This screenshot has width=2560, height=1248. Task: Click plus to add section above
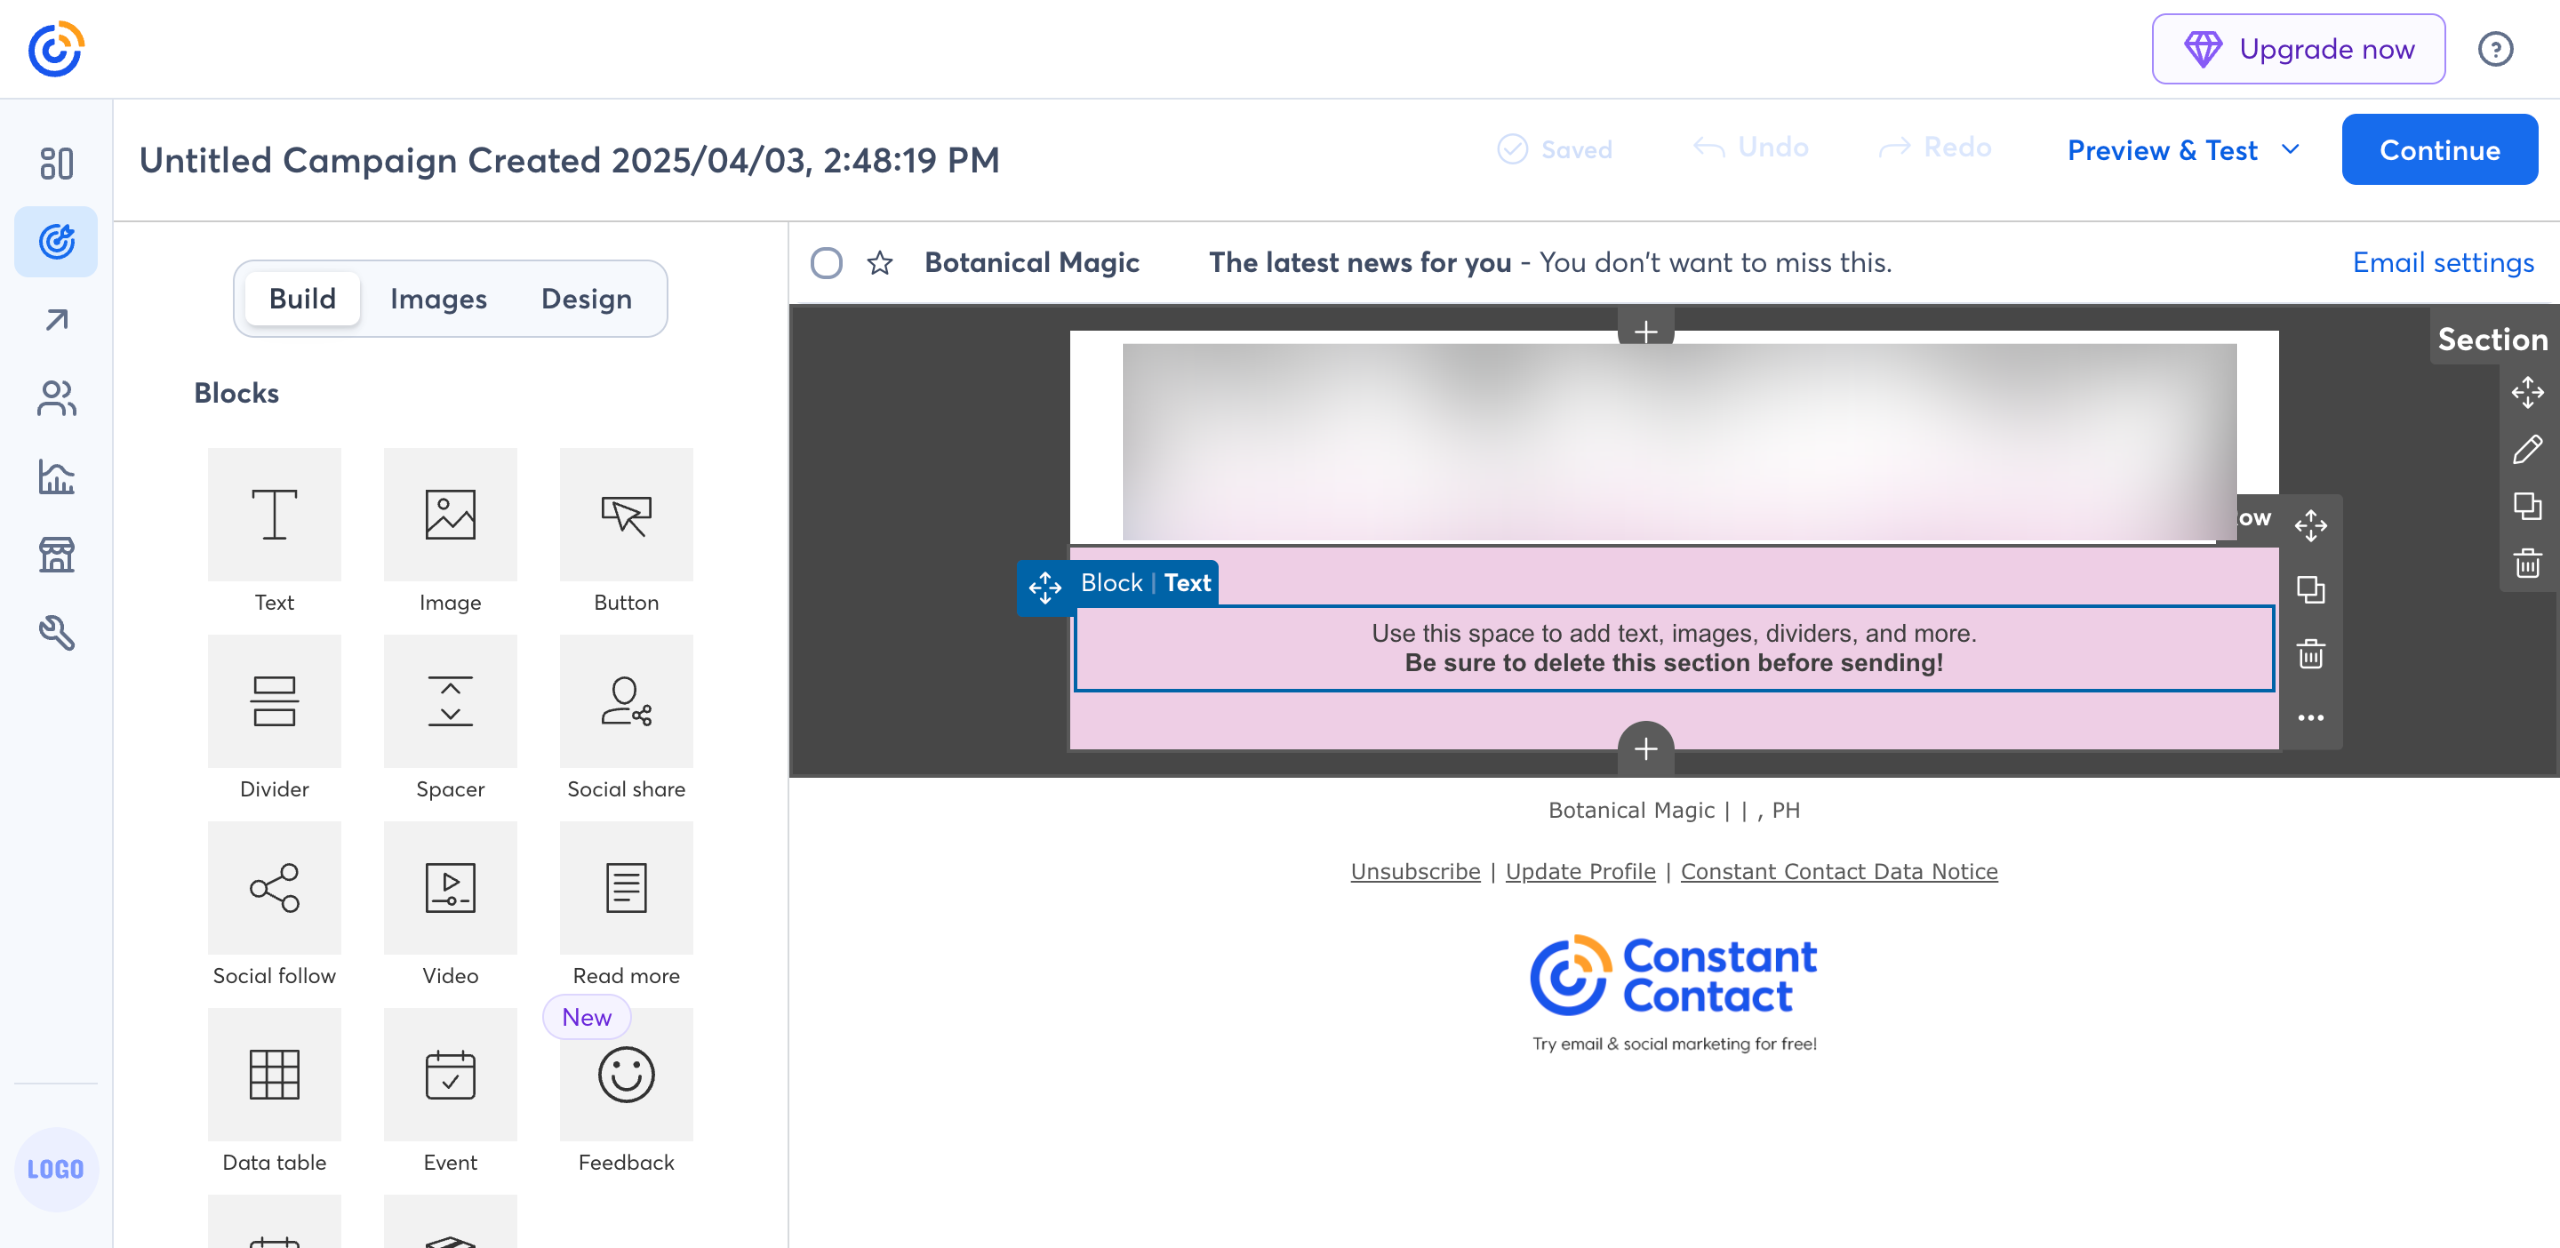1646,330
